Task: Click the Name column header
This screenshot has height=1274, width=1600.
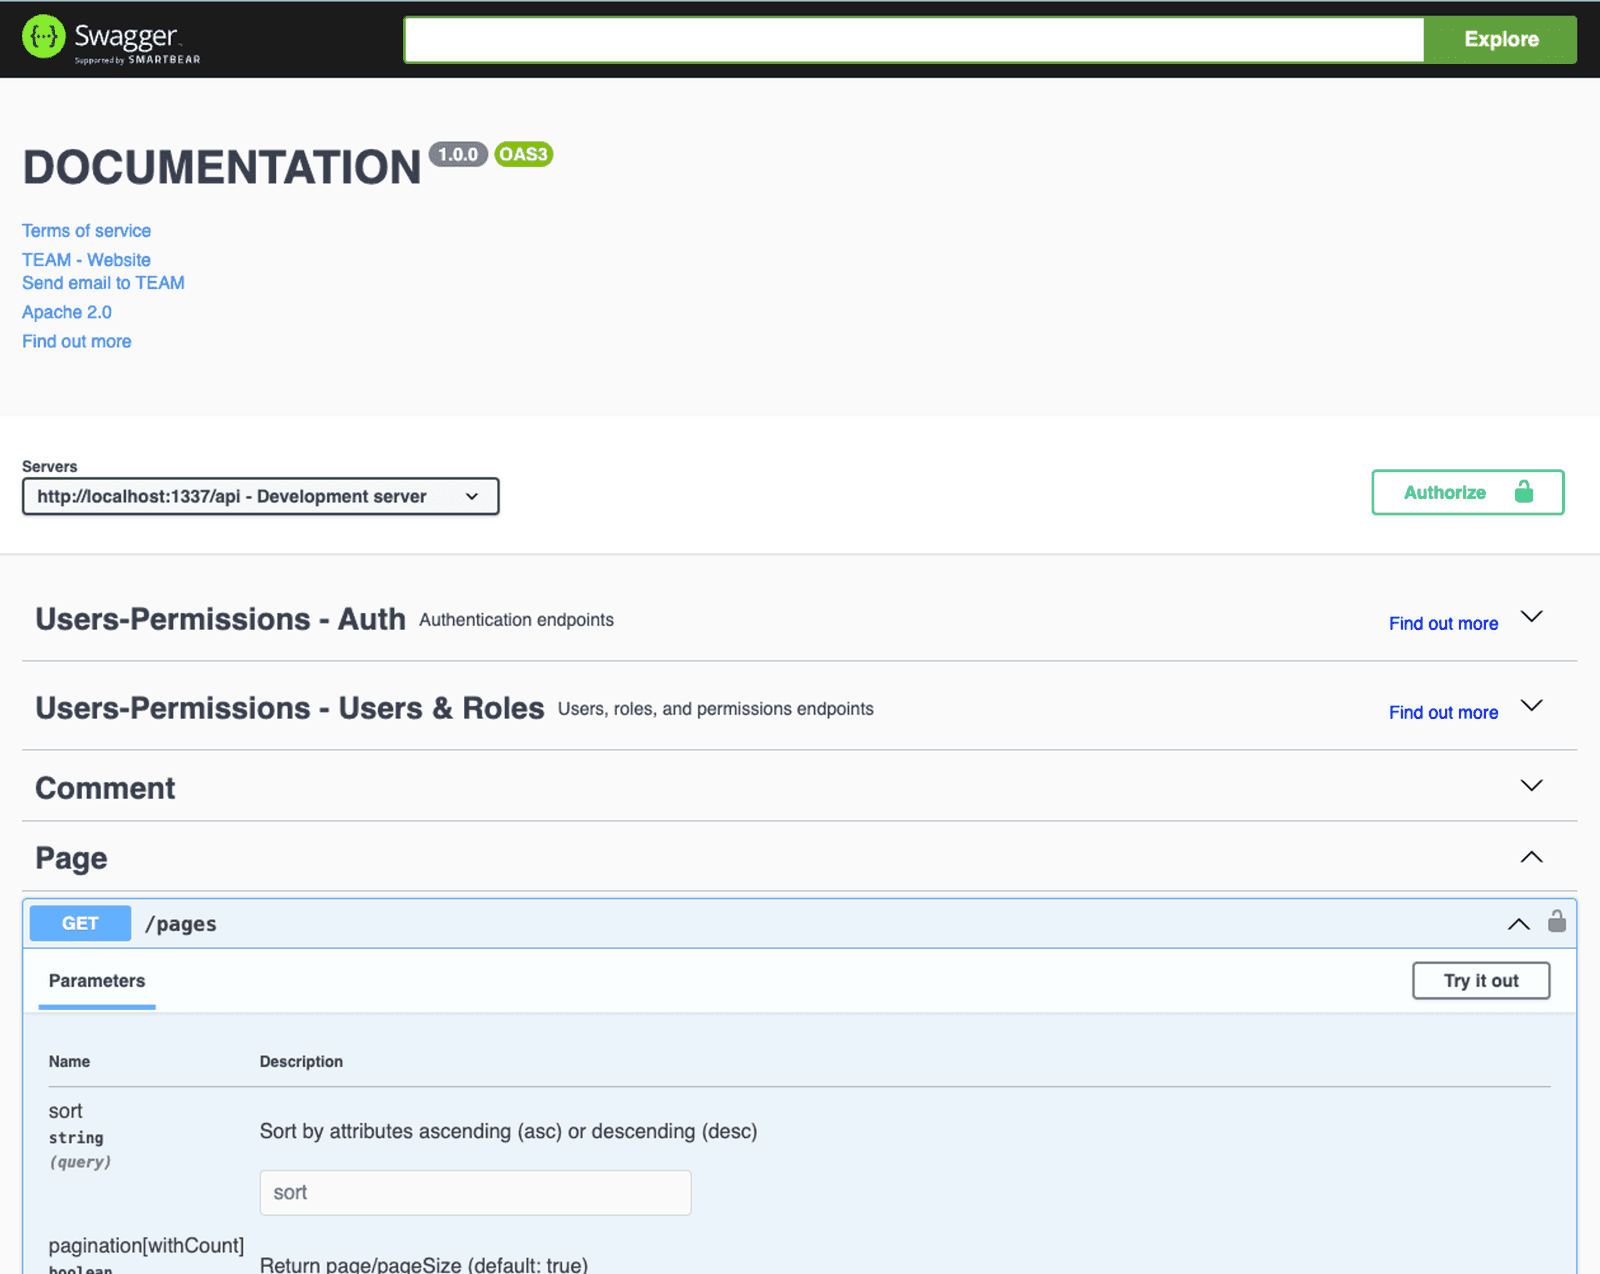Action: (x=69, y=1062)
